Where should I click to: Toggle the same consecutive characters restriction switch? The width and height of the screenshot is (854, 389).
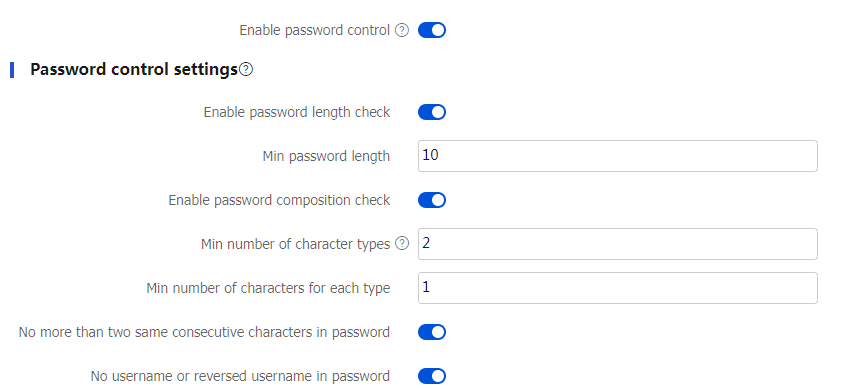pos(432,332)
